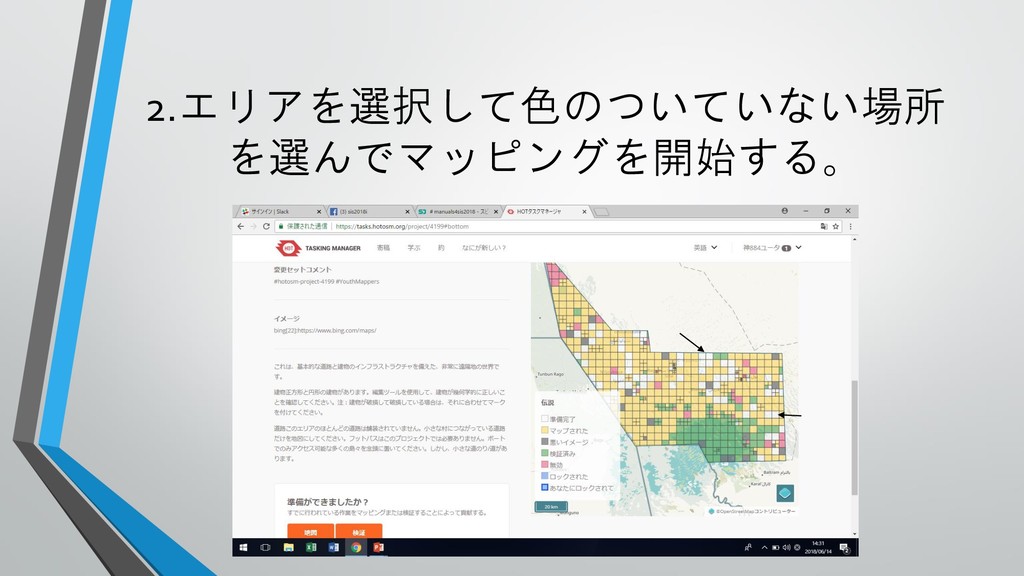1024x576 pixels.
Task: Click the secure connection padlock label
Action: (x=302, y=227)
